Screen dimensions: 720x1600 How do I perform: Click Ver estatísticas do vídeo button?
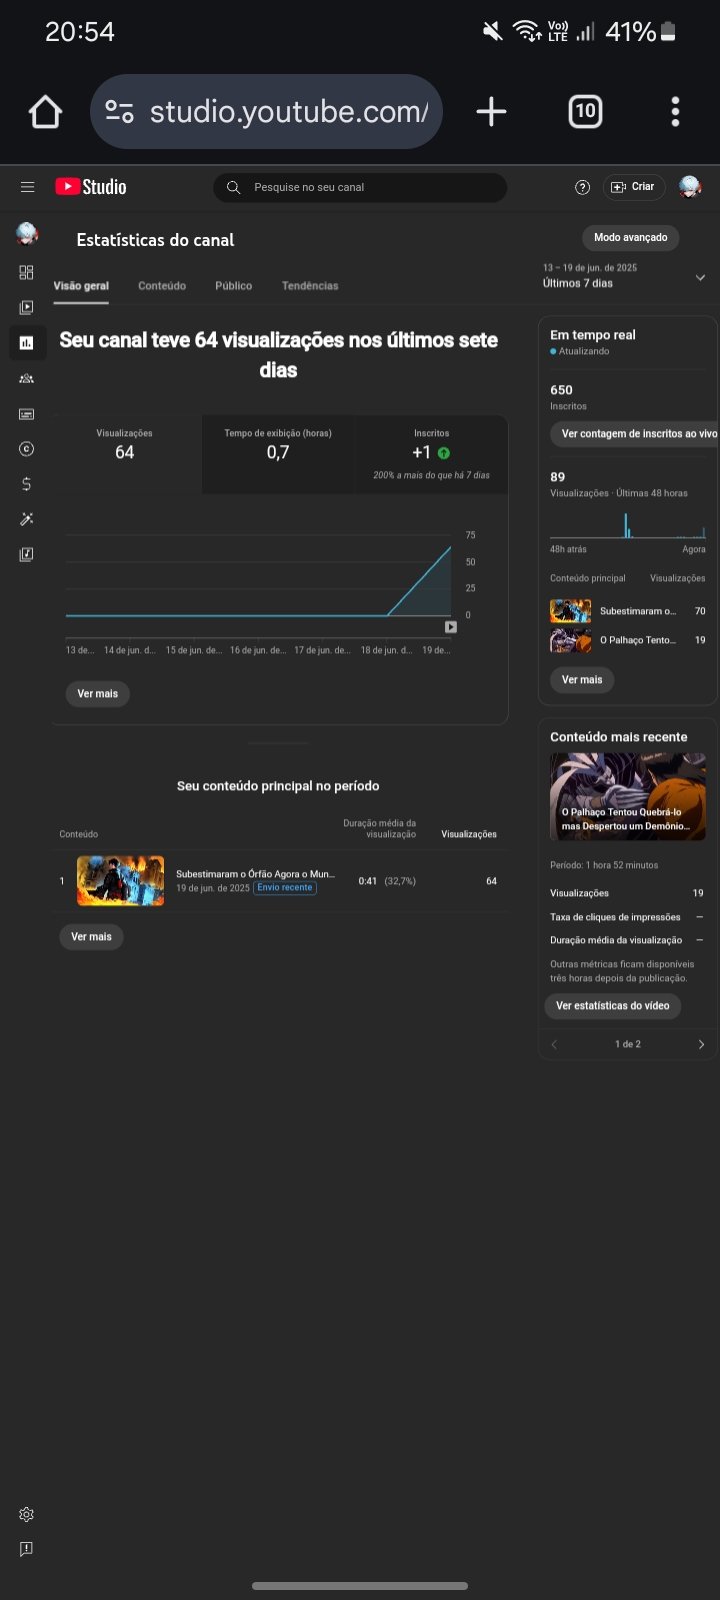click(x=613, y=1006)
